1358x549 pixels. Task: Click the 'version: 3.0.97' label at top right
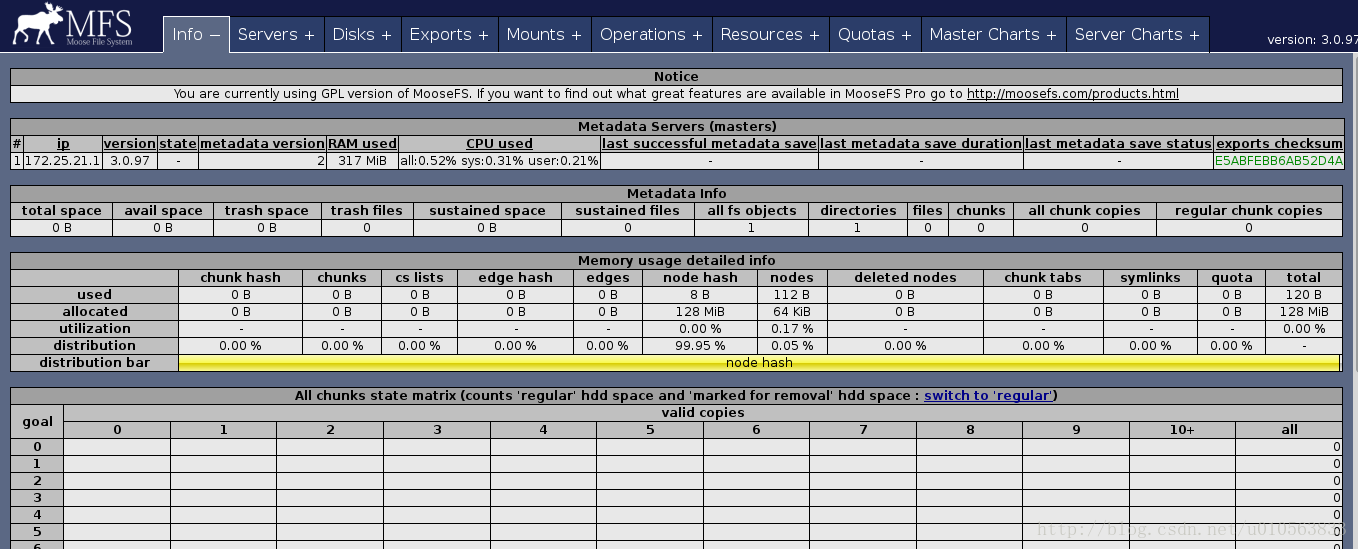[x=1312, y=40]
